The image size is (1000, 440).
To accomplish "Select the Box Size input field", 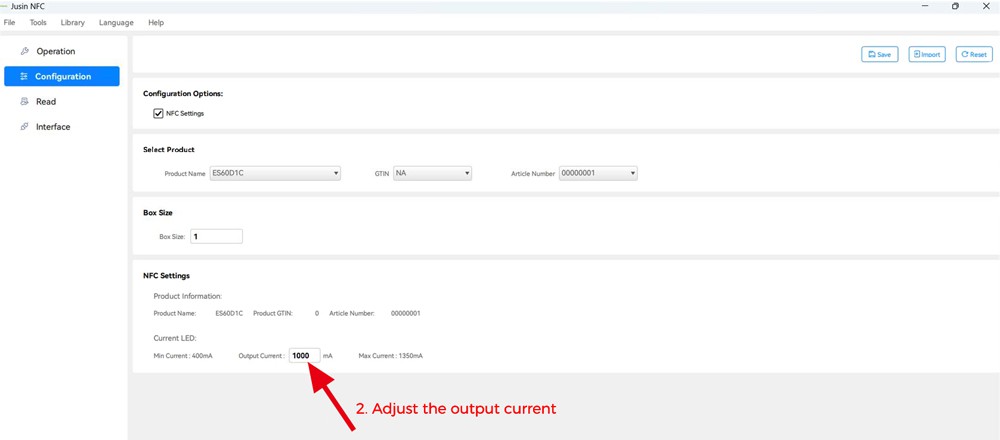I will (216, 237).
